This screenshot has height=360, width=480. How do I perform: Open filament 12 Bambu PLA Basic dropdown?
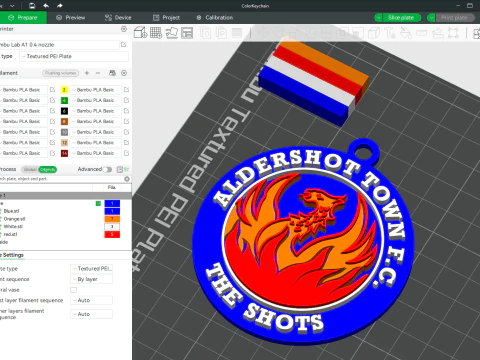pyautogui.click(x=96, y=143)
